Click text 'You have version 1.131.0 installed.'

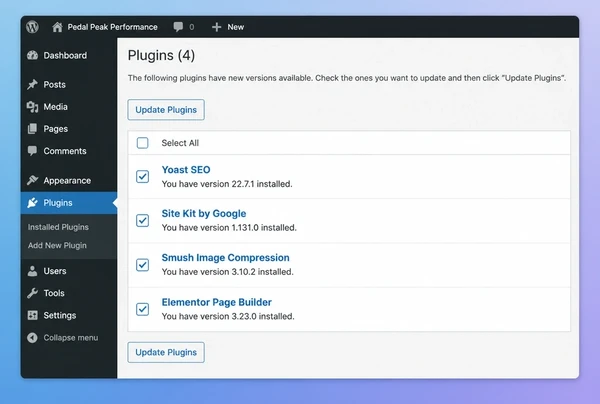[229, 228]
